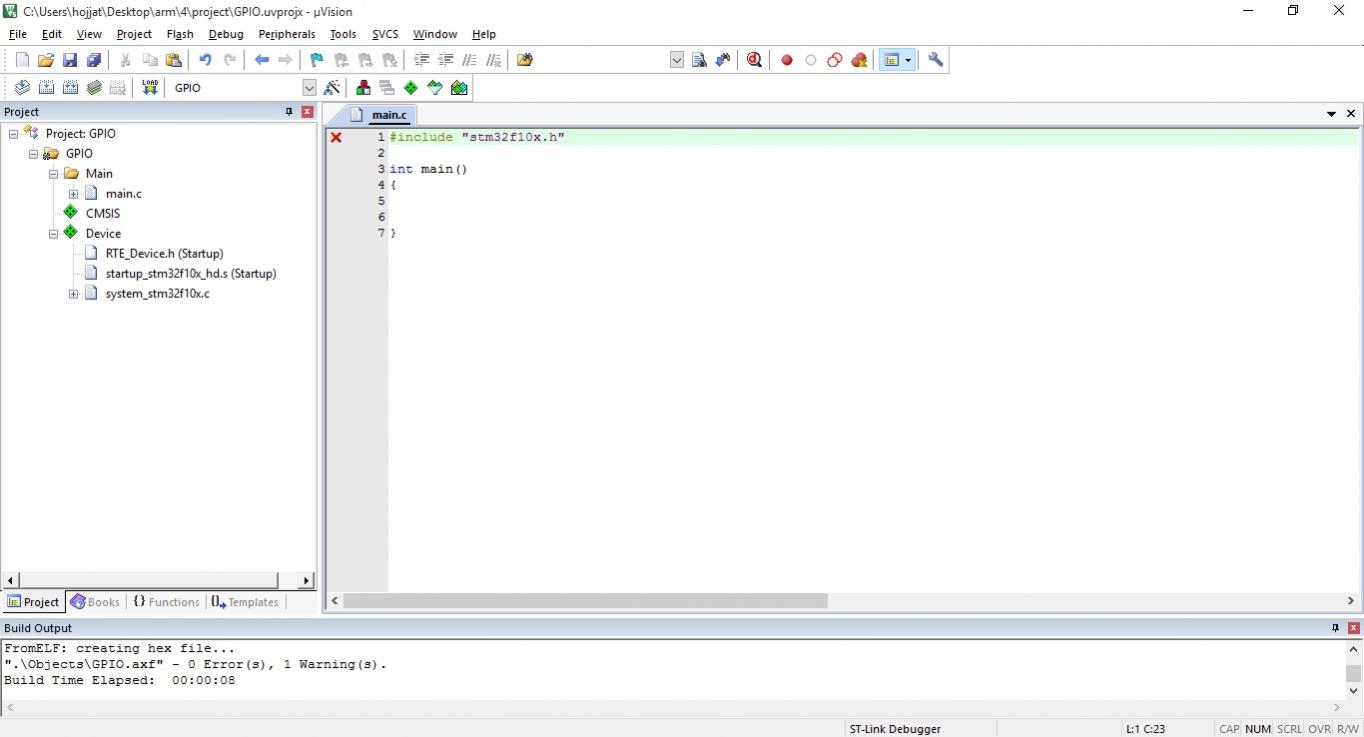
Task: Expand the main.c tree node
Action: pyautogui.click(x=73, y=194)
